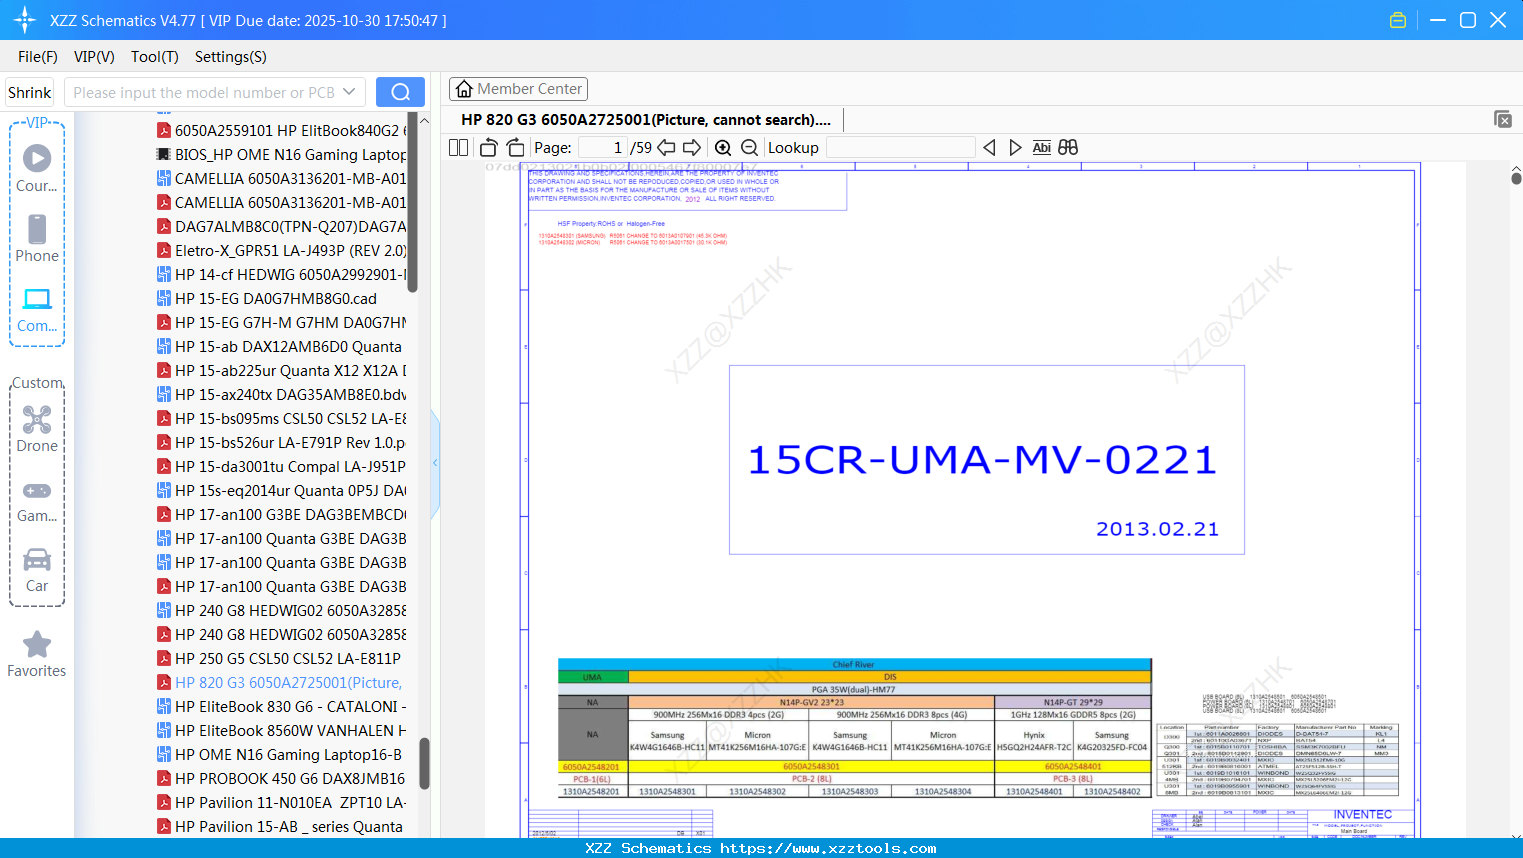Open HP 15-ab DAX12AMB6D0 Quanta file

point(280,346)
